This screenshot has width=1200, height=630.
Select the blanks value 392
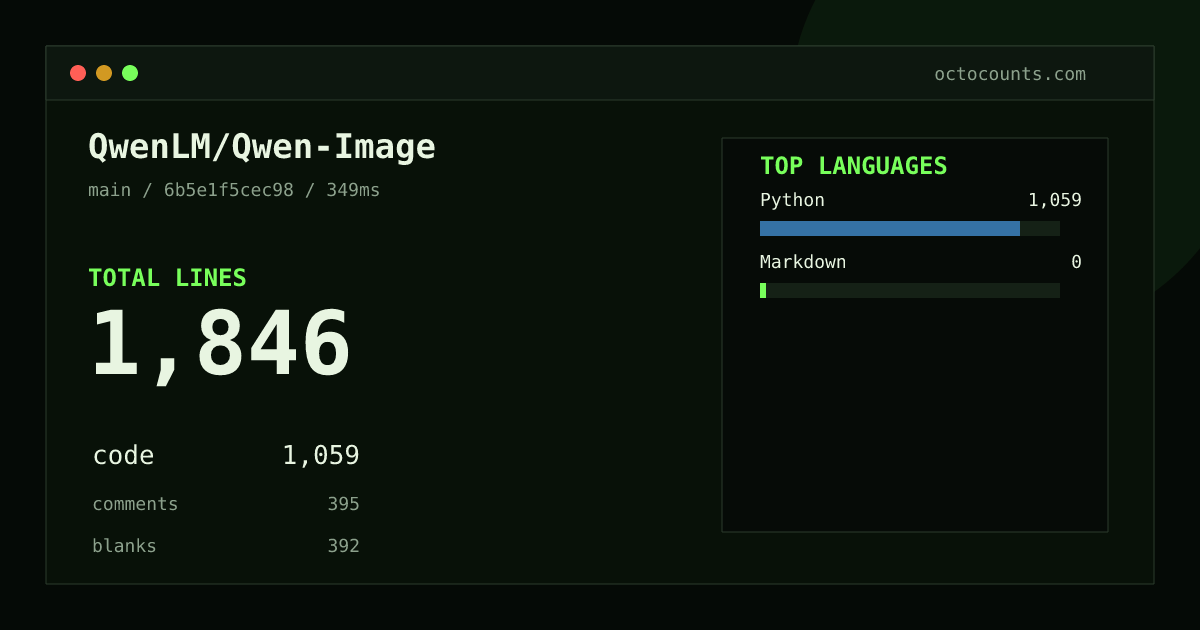343,546
